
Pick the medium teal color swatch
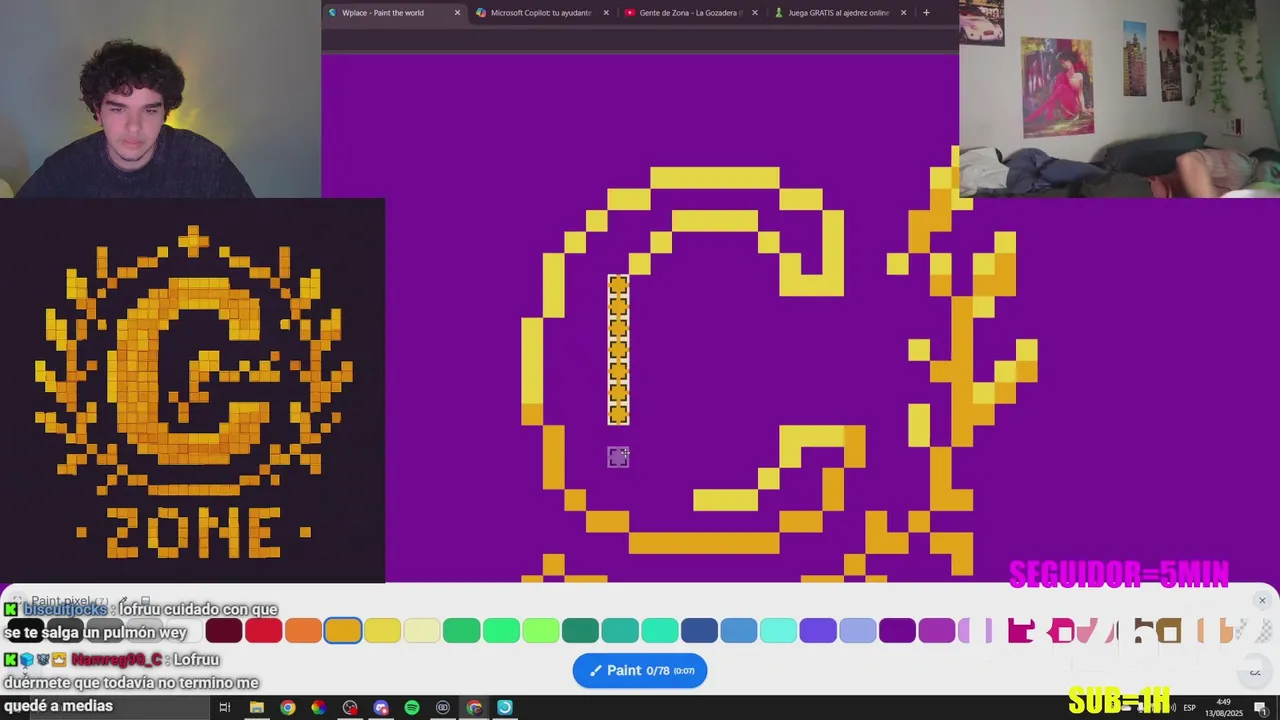point(620,630)
